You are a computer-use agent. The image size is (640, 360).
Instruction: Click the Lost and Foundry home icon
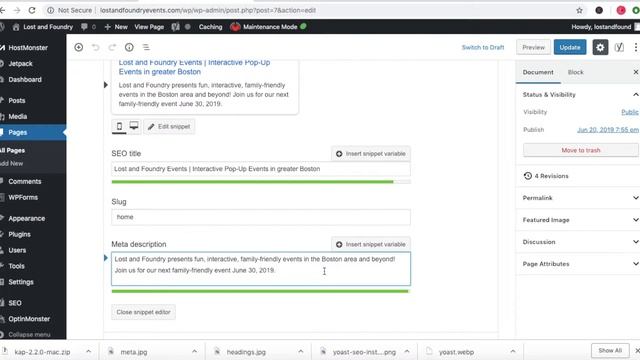(x=16, y=27)
